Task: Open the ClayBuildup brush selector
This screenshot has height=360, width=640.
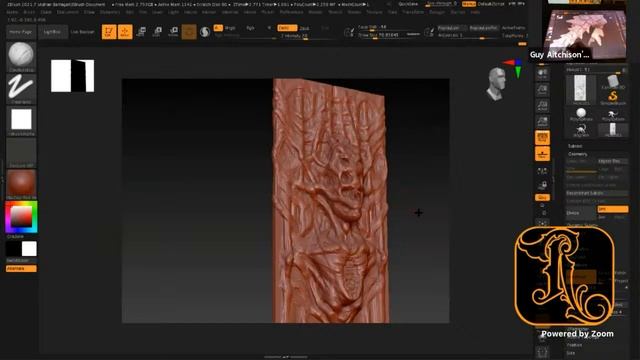Action: (x=21, y=56)
